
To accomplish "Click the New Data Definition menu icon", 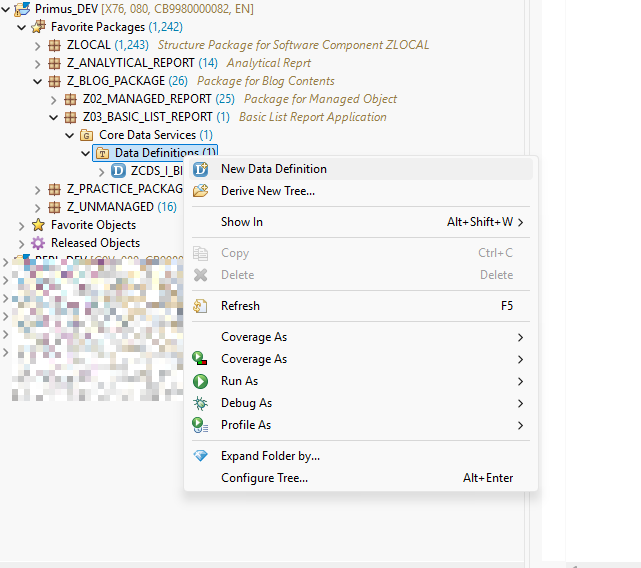I will tap(201, 169).
